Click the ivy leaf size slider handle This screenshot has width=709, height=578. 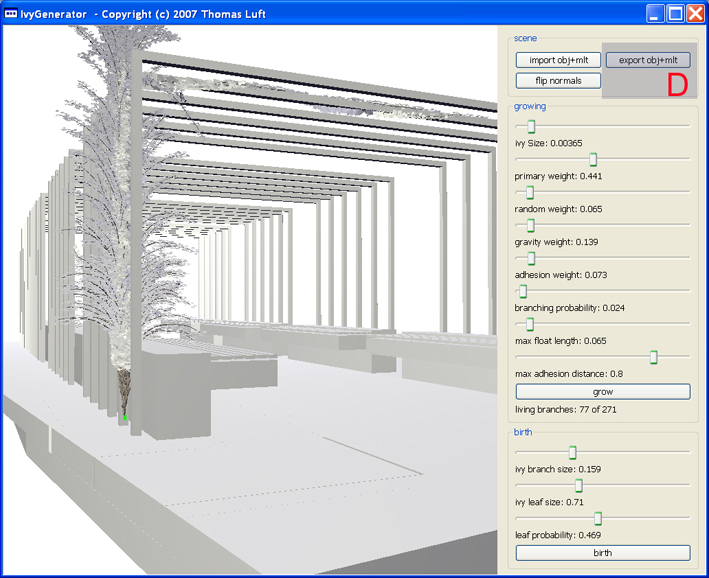[x=578, y=485]
